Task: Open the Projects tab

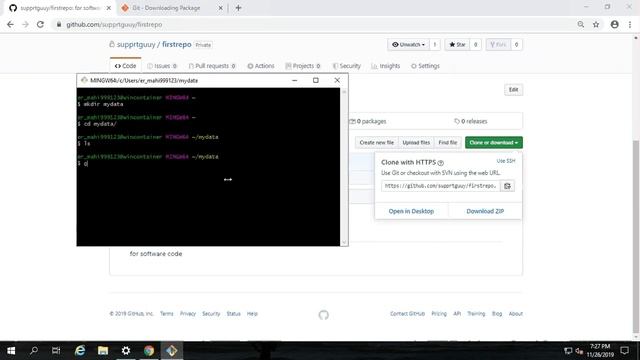Action: pos(303,66)
